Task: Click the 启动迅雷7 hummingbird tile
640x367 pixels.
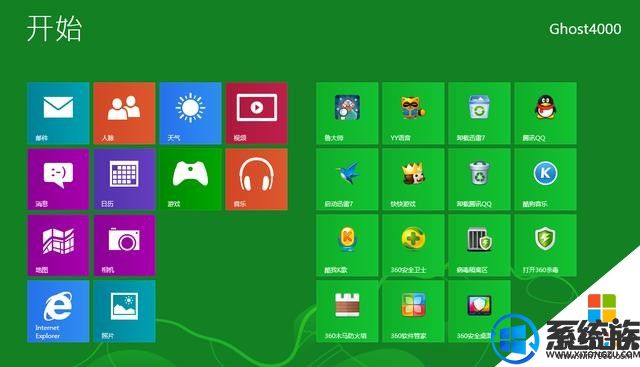Action: point(347,179)
